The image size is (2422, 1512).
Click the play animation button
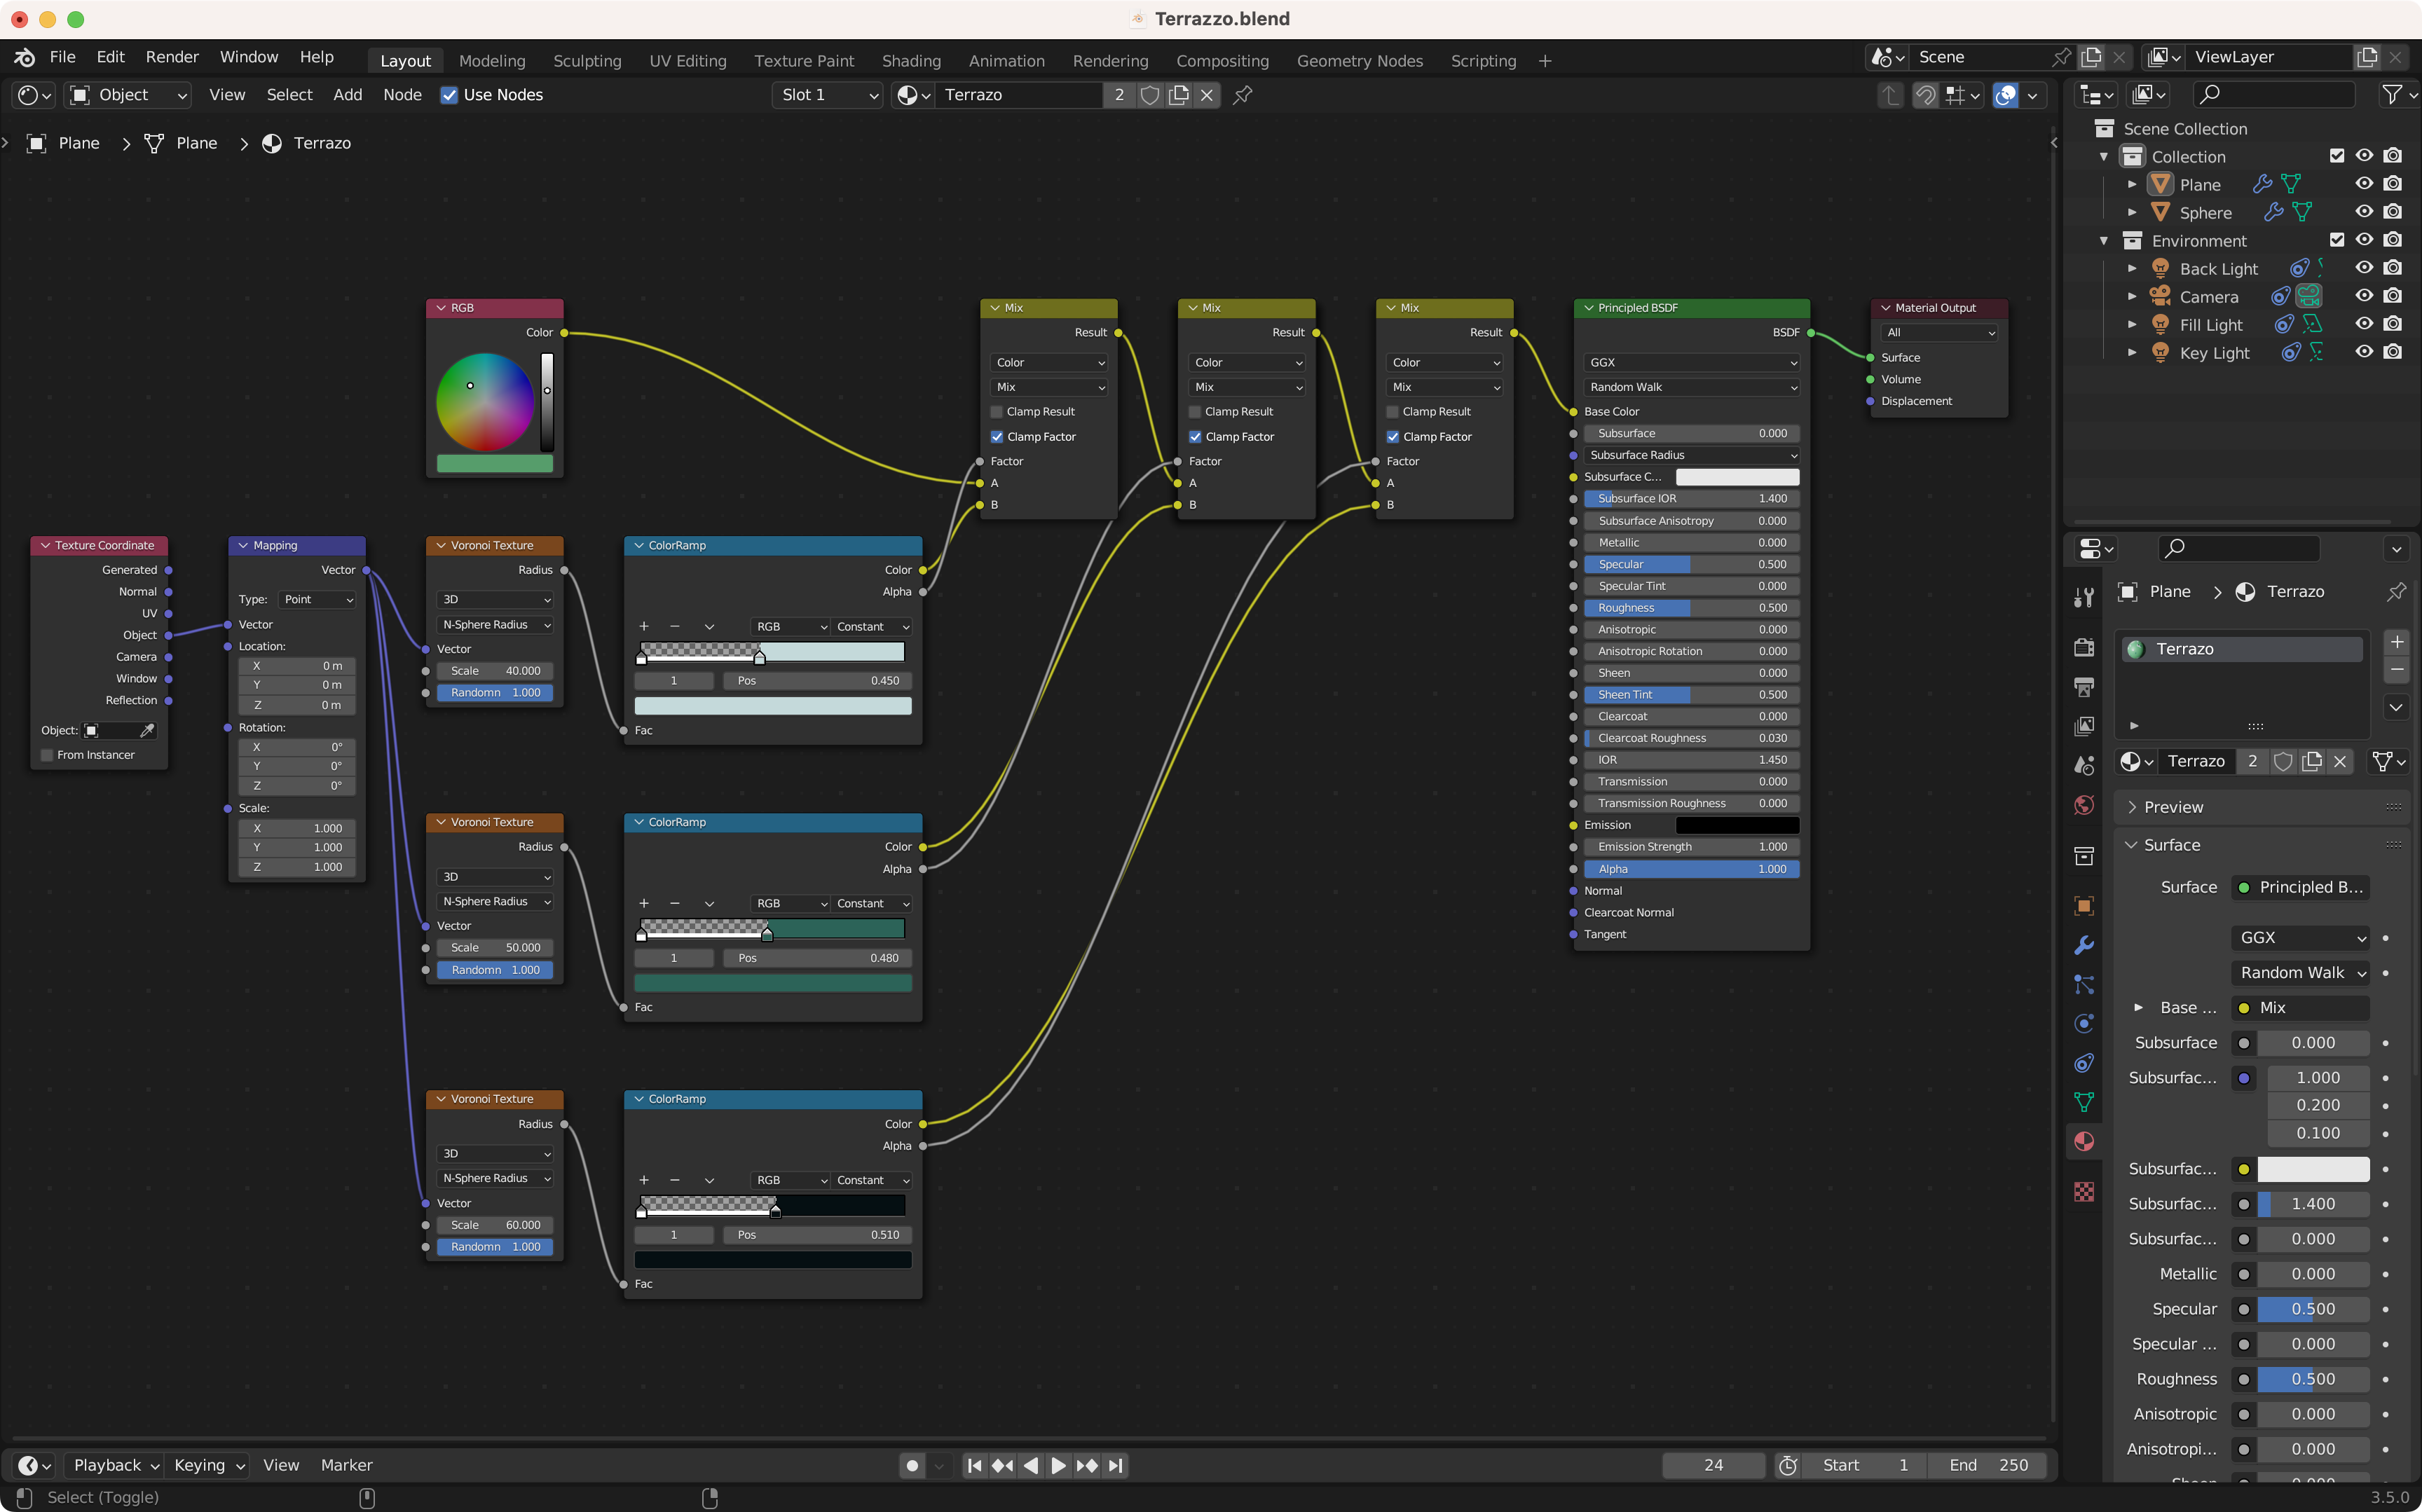(1058, 1465)
